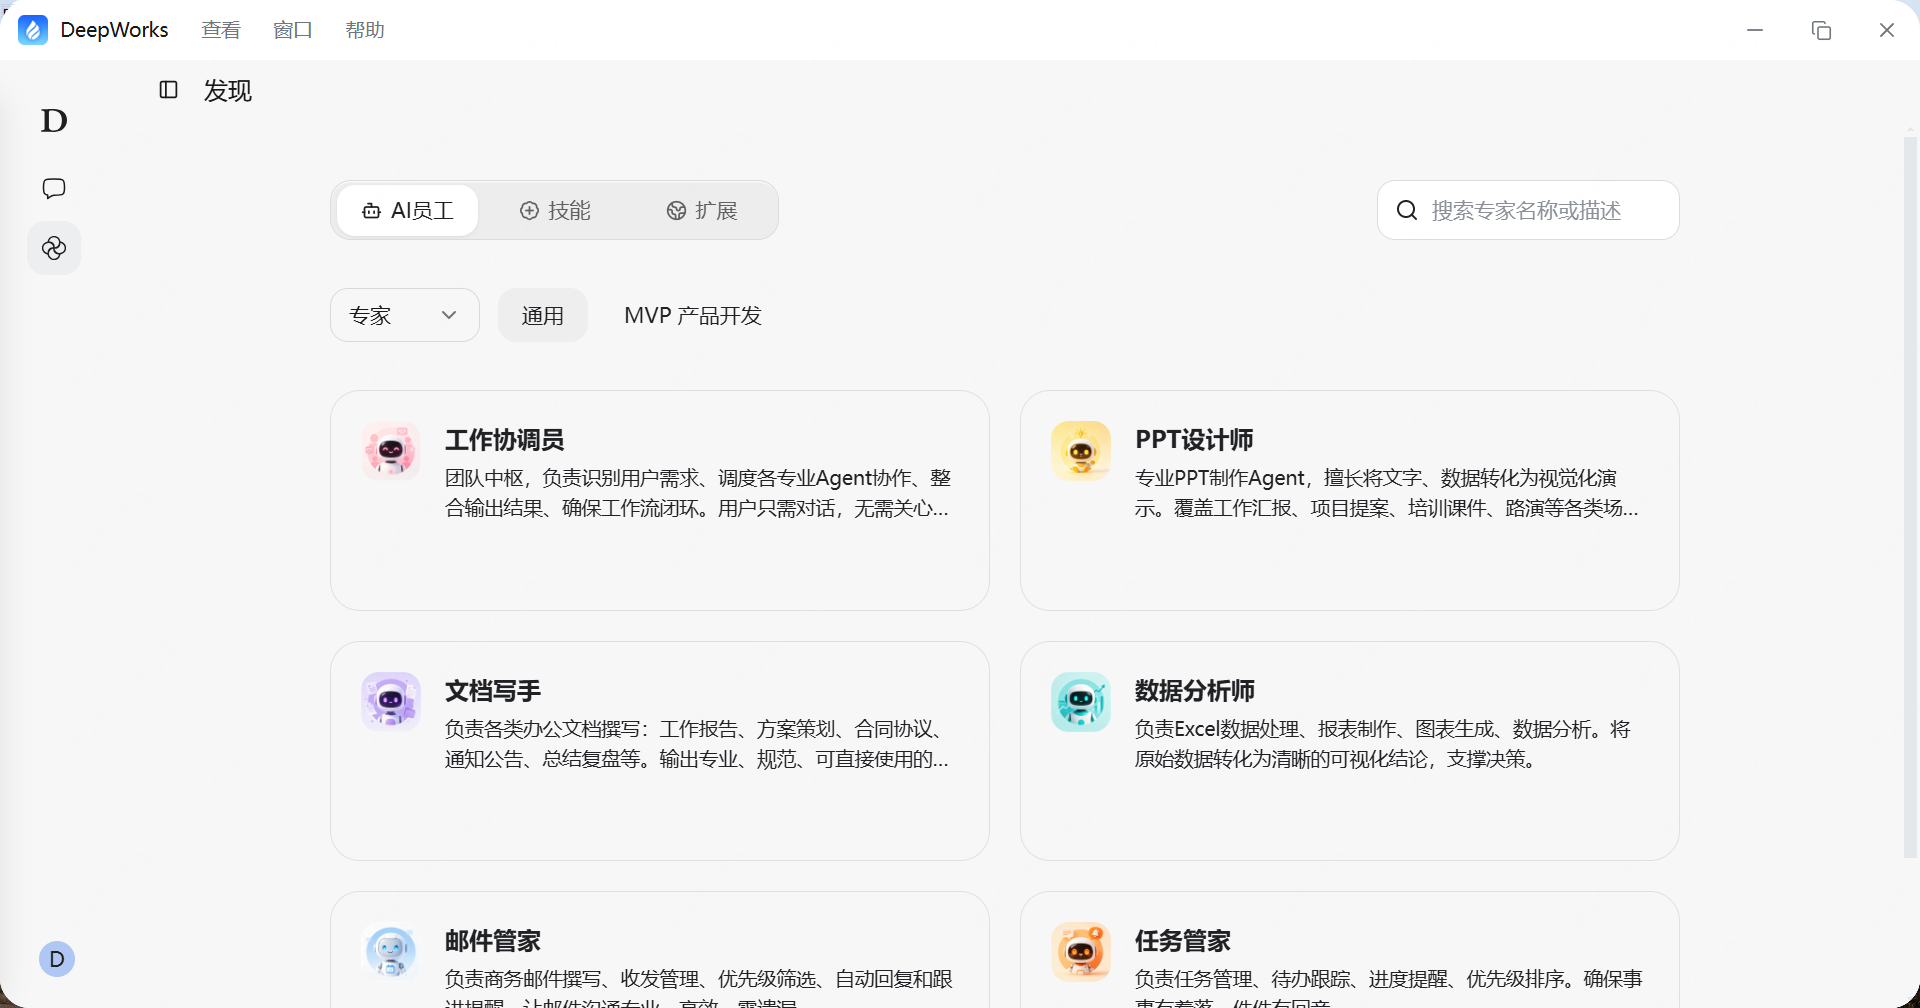Open the PPT设计师 card title

[x=1194, y=440]
